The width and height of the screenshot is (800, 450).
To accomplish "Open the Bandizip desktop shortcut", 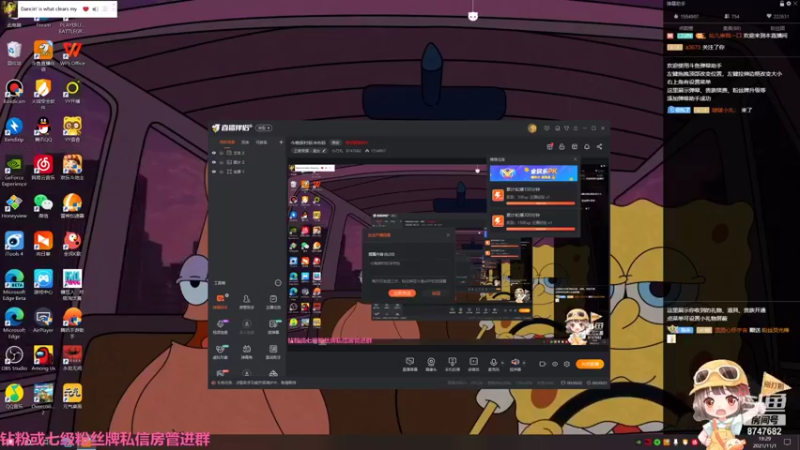I will 14,130.
